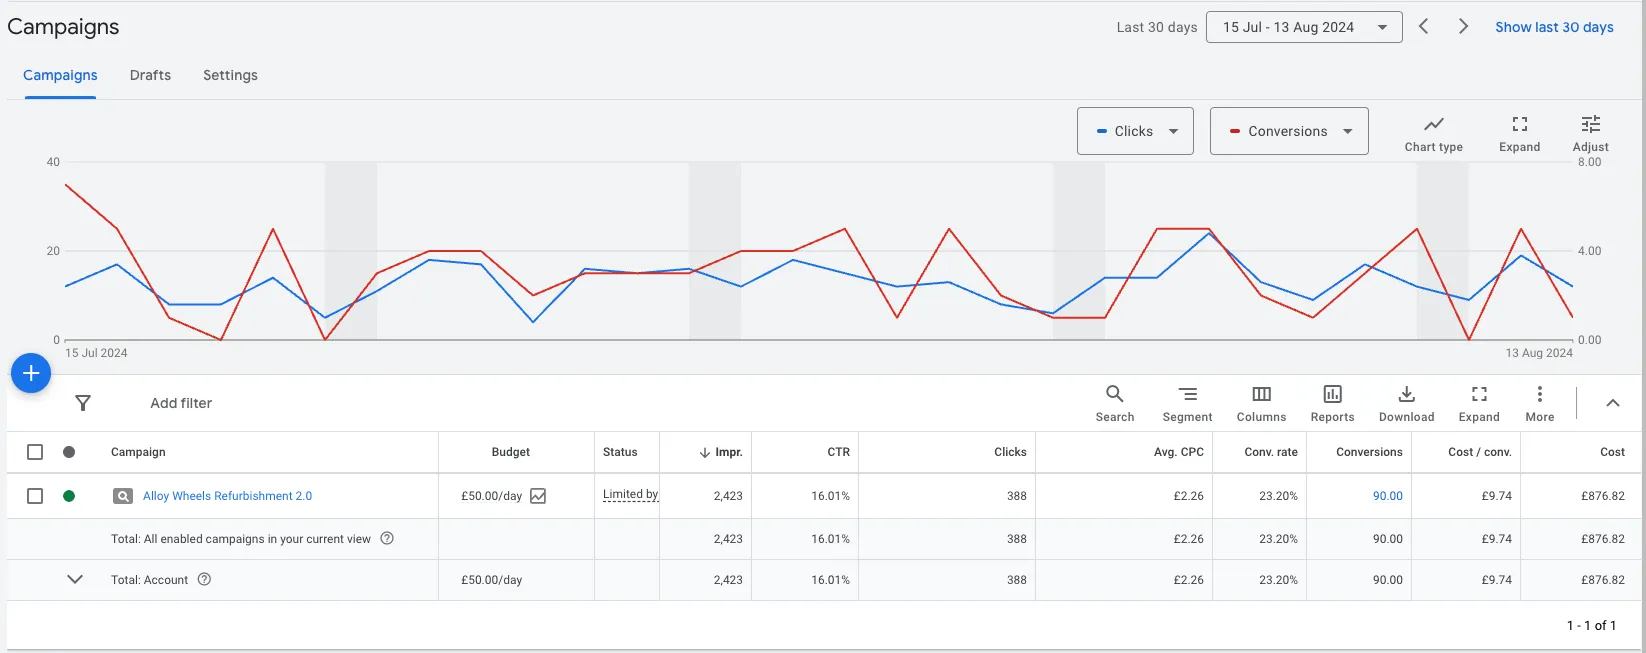Open the Clicks metric dropdown
Viewport: 1646px width, 653px height.
coord(1135,131)
